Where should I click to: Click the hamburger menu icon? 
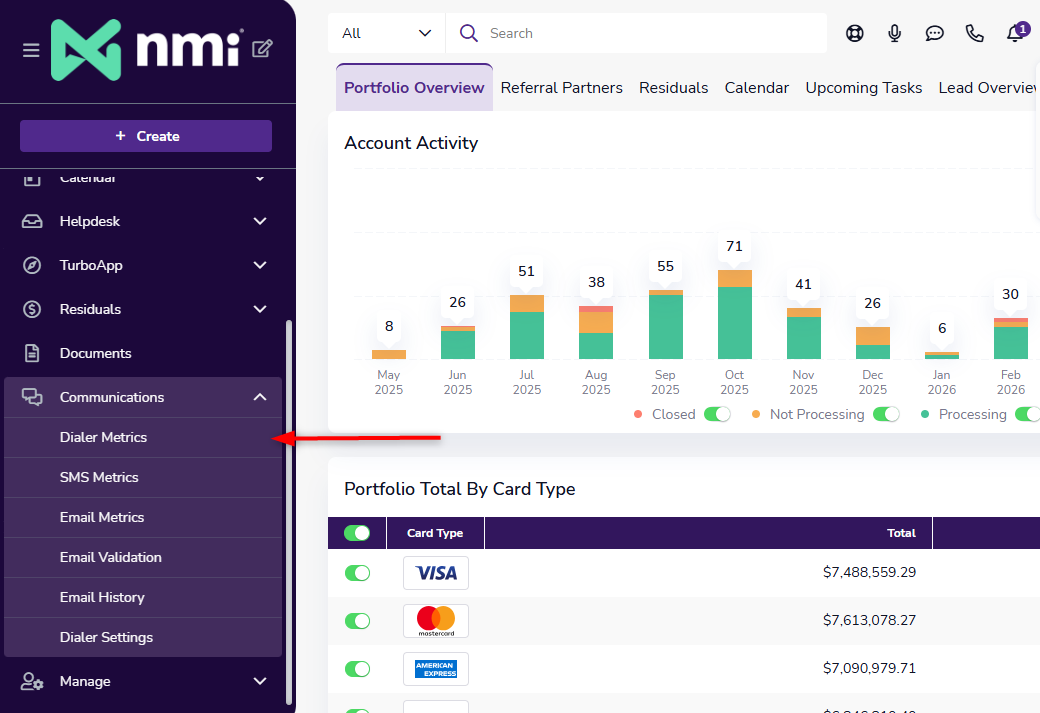click(x=31, y=50)
